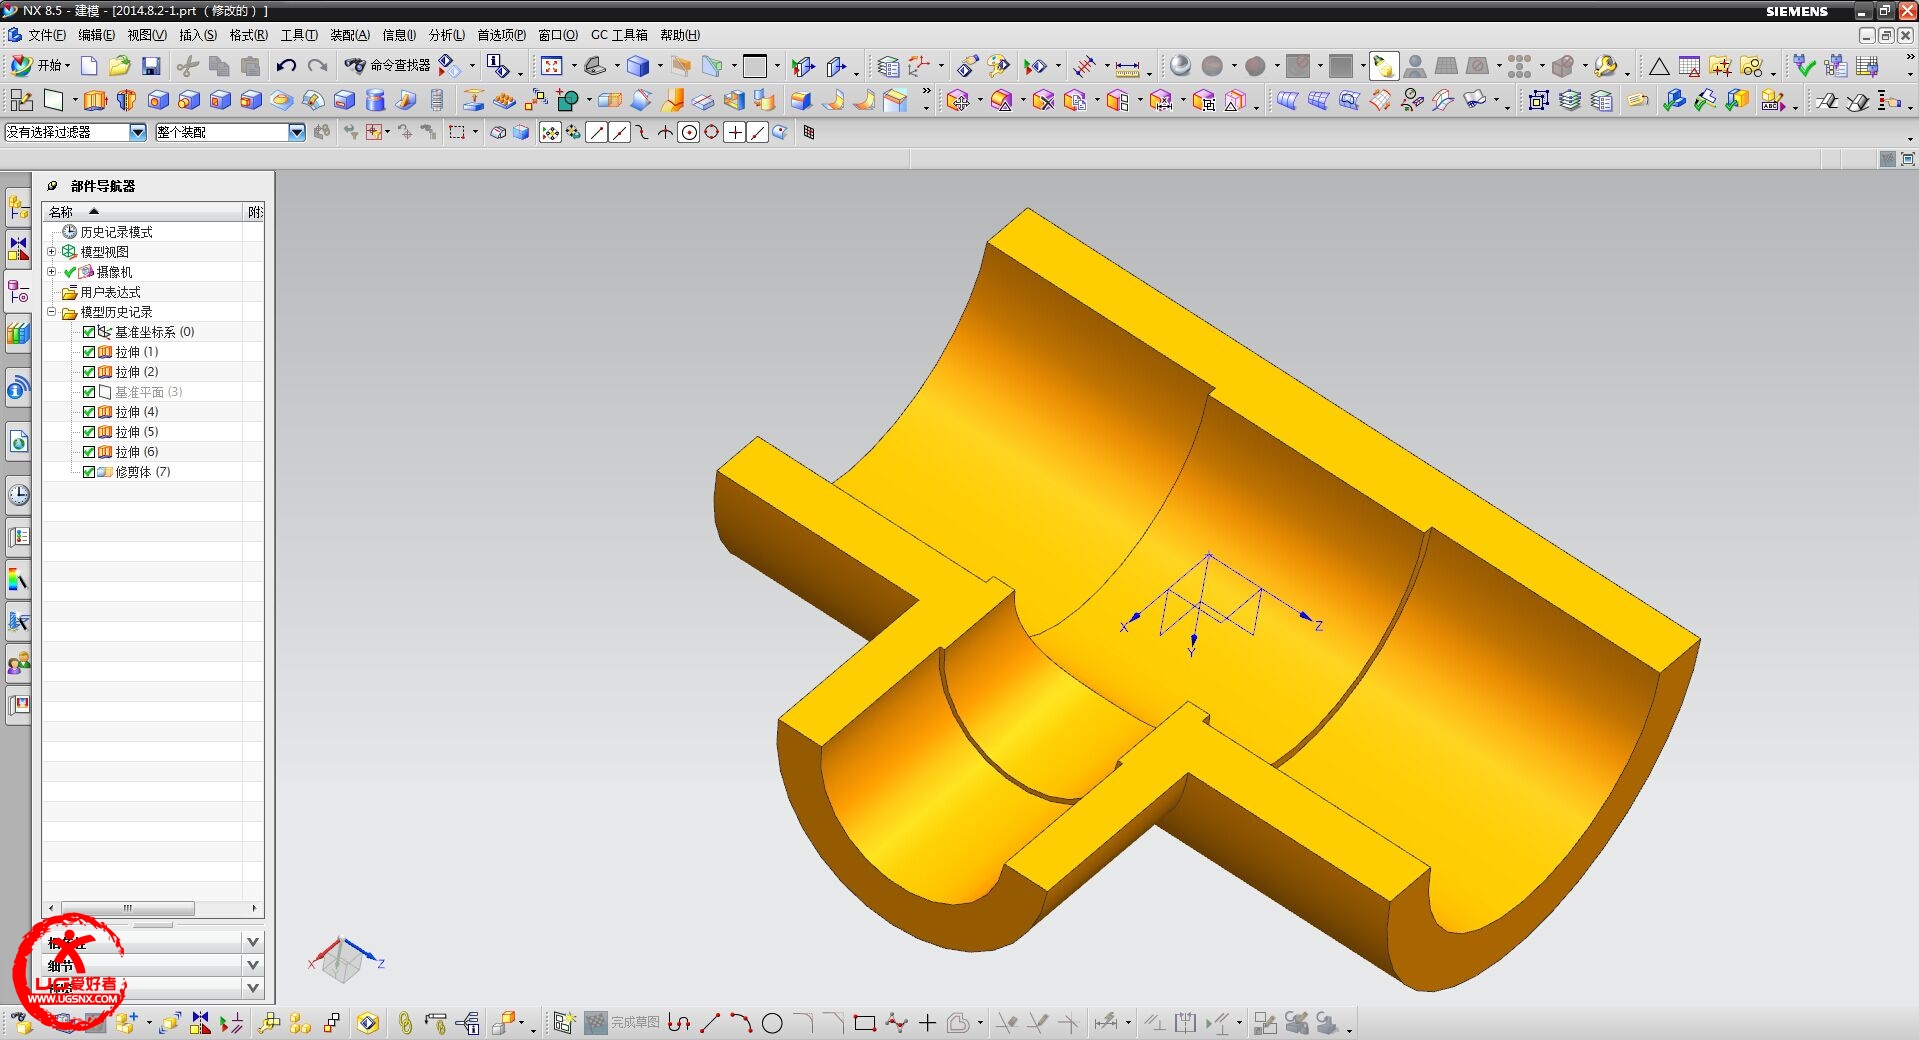
Task: Select the Edge Blend icon
Action: pos(801,100)
